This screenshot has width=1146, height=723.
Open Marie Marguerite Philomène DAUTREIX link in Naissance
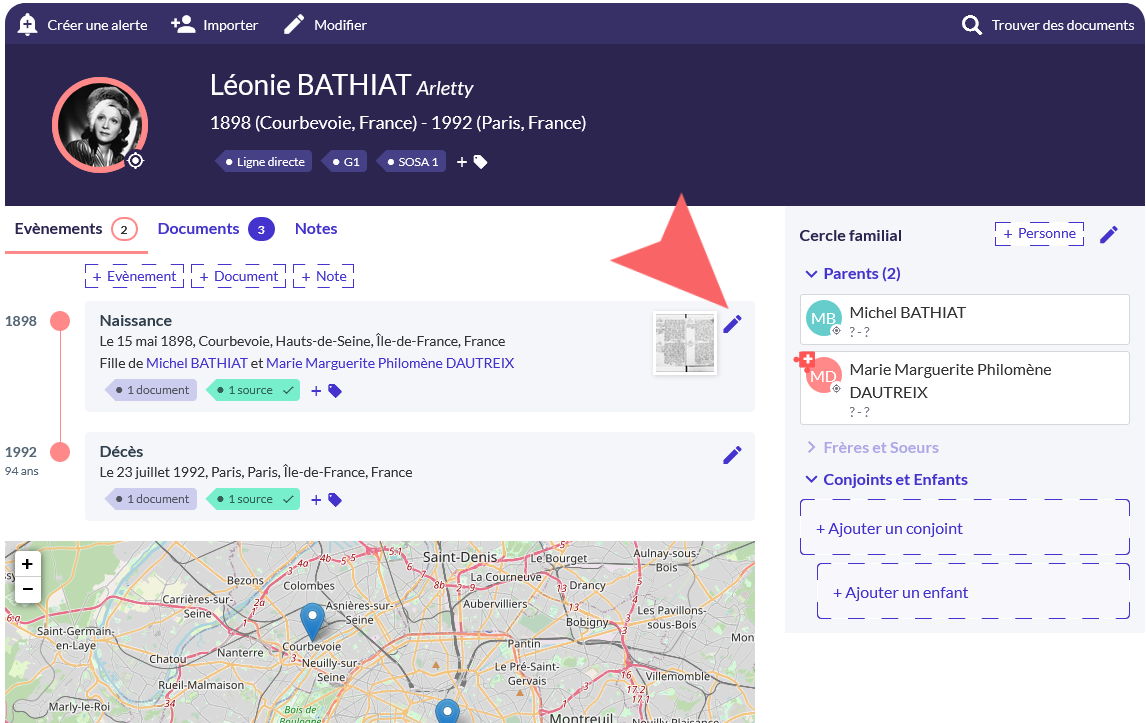390,363
